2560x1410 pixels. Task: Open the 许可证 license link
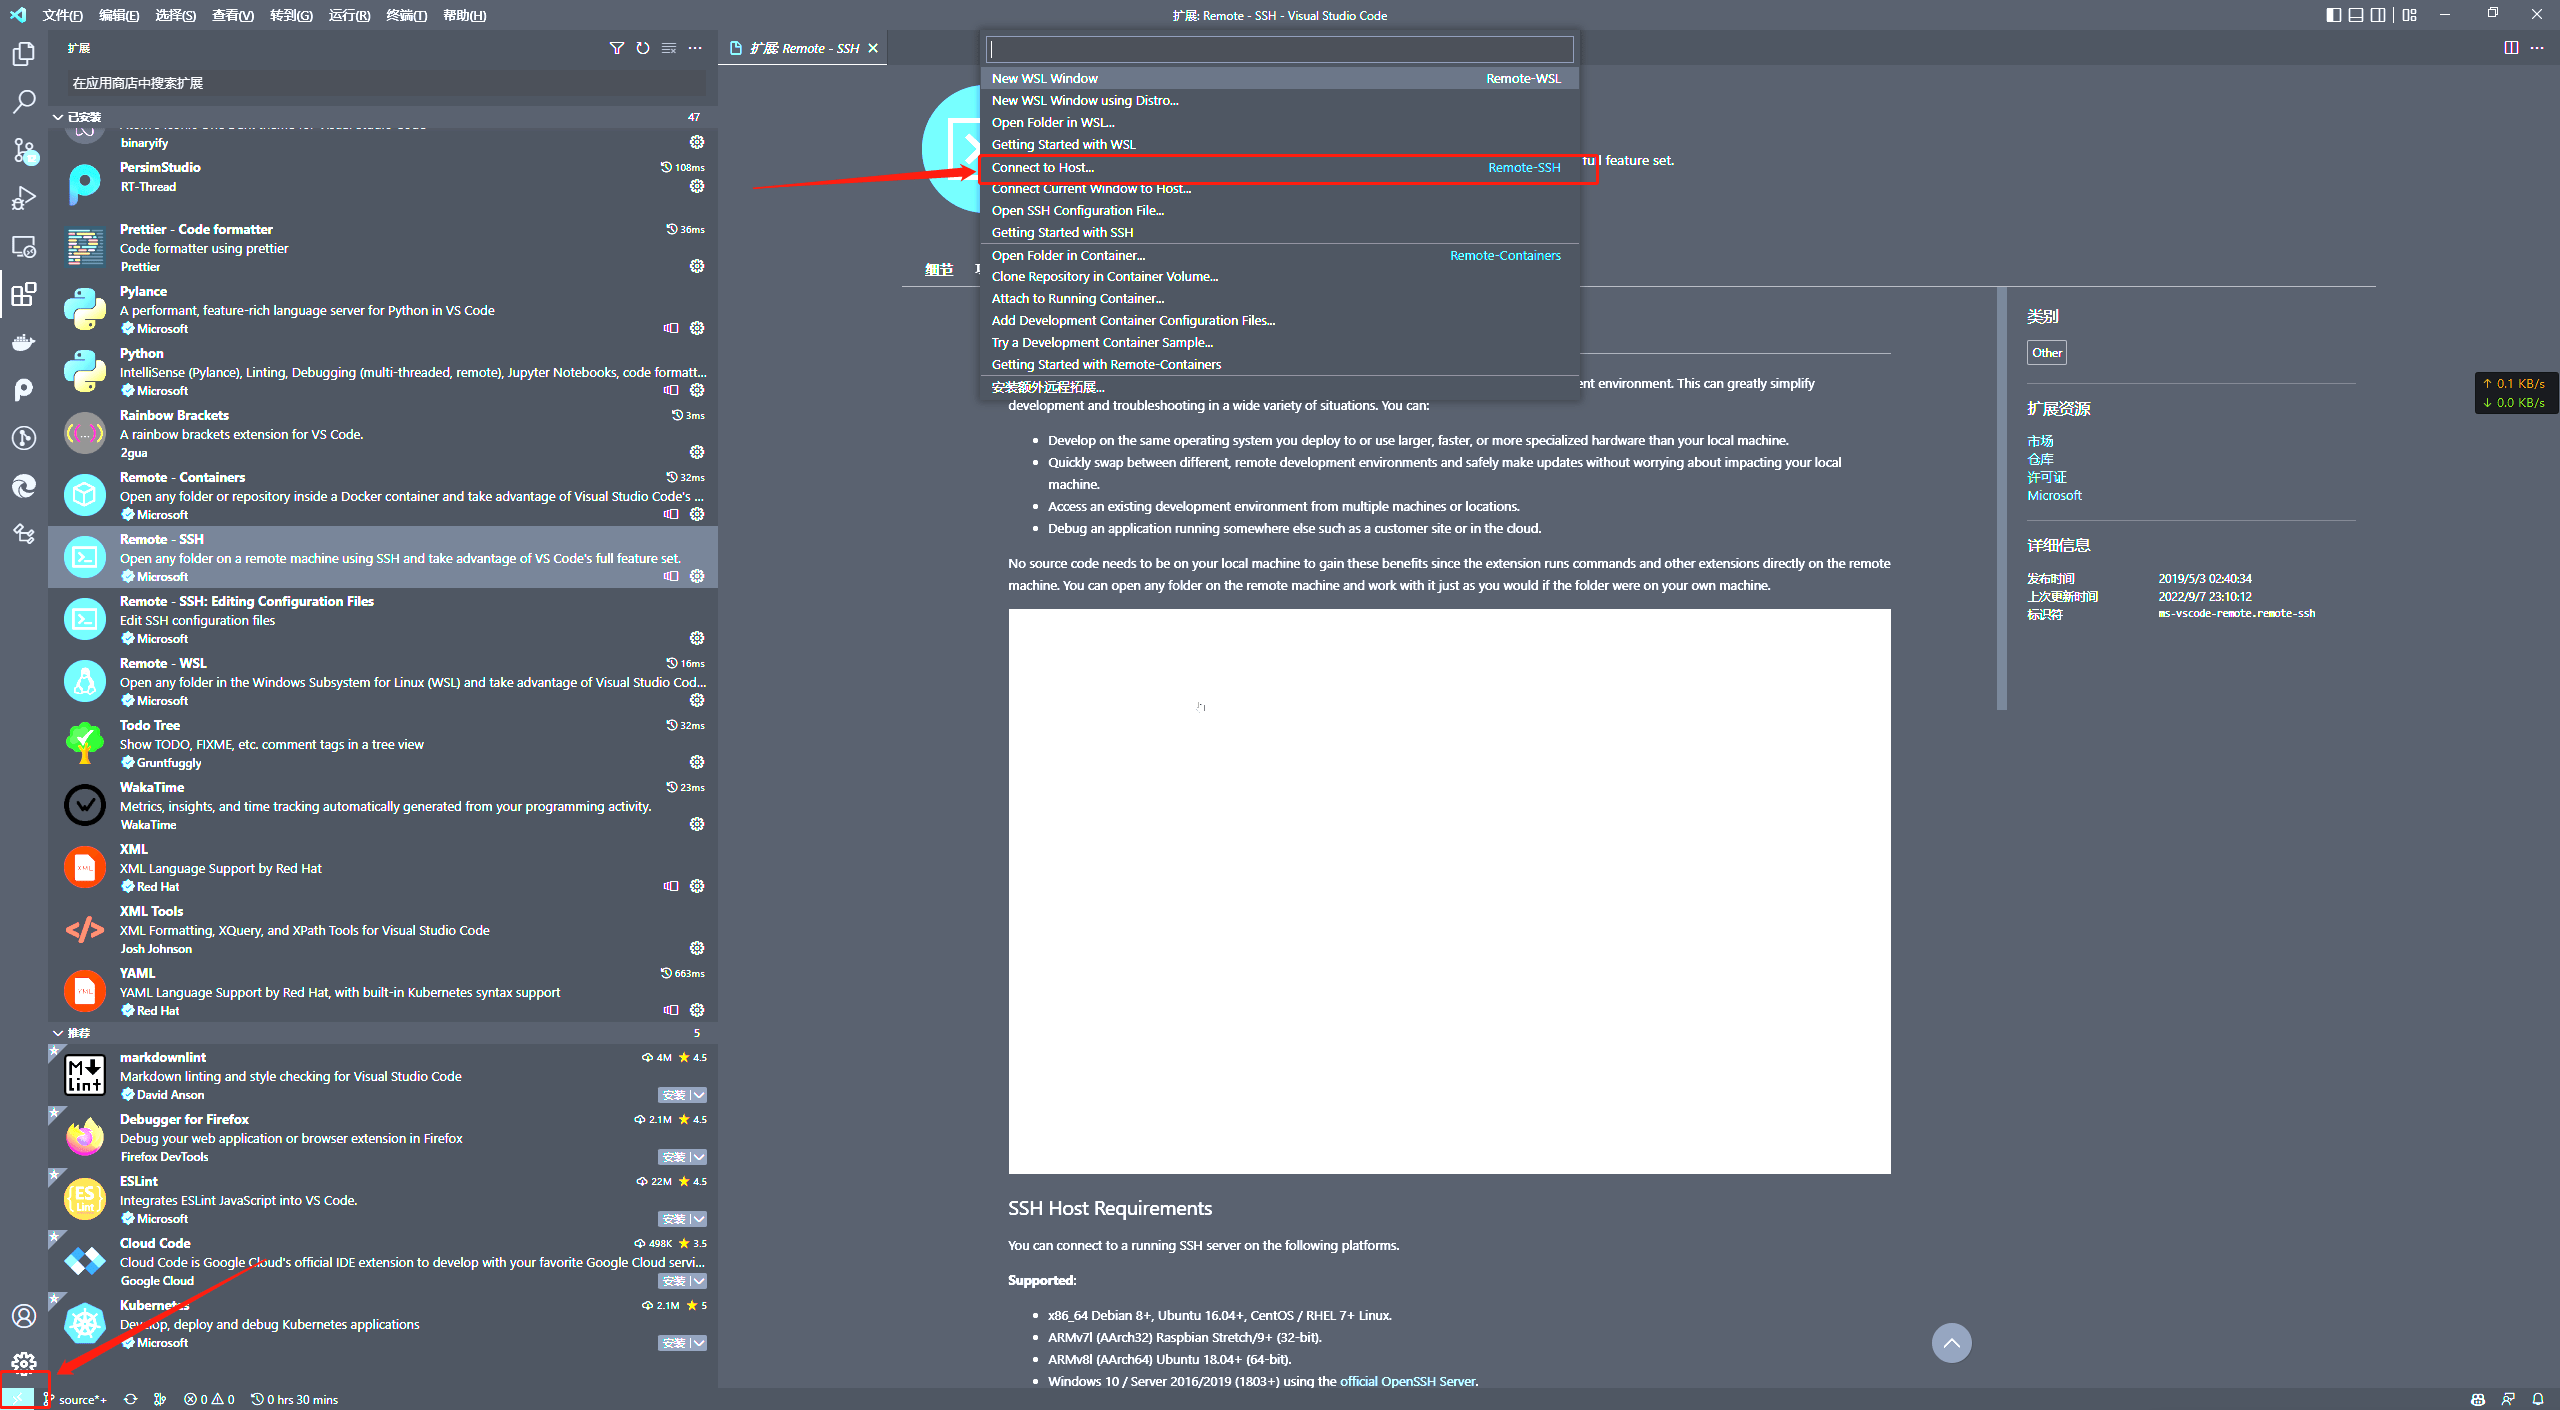[x=2046, y=477]
